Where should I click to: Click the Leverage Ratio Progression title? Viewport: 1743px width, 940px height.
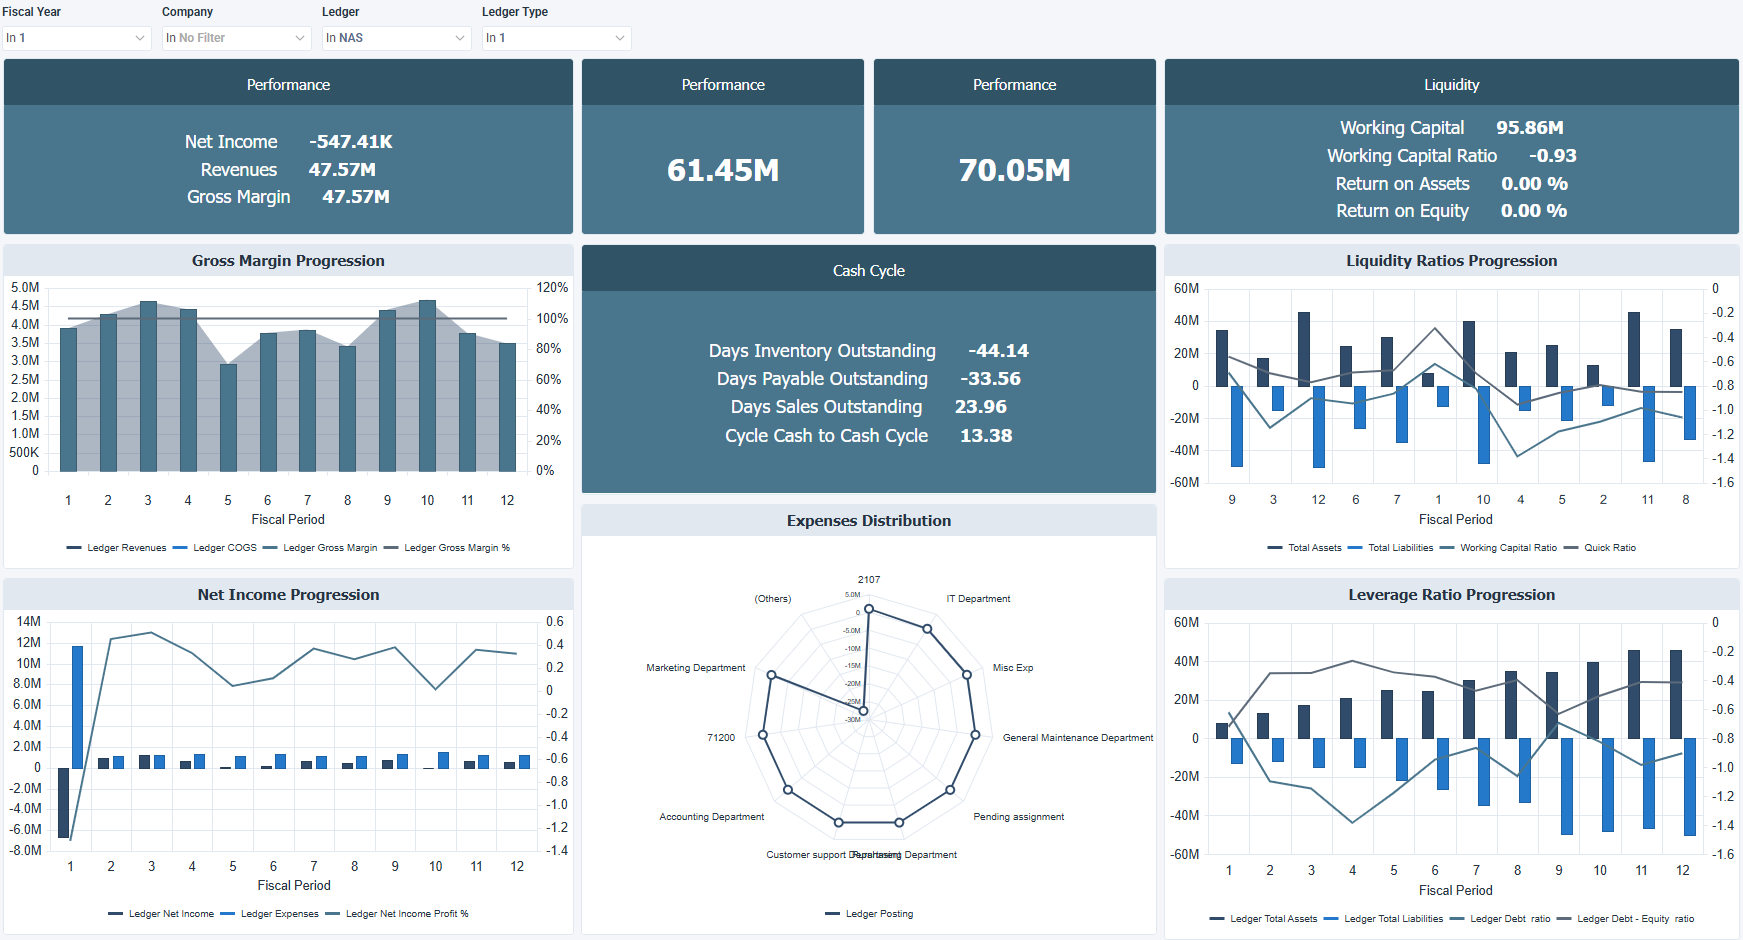click(1452, 595)
